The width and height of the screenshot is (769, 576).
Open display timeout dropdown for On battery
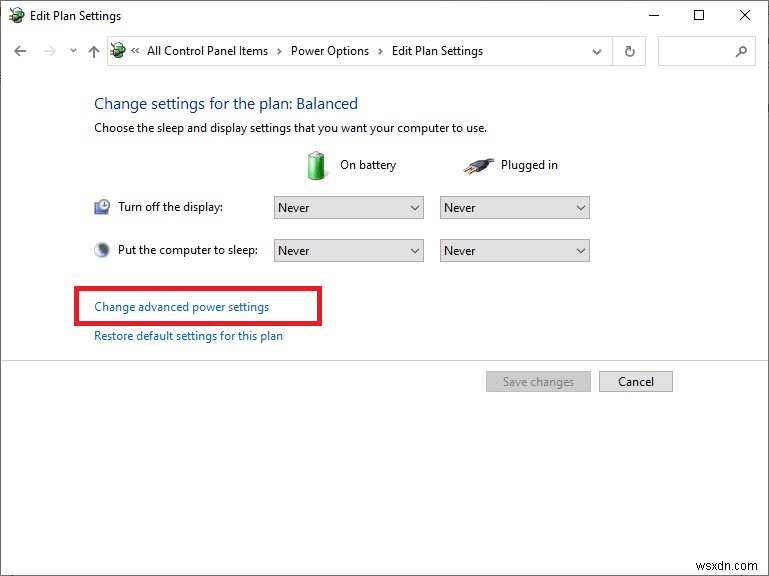[x=349, y=208]
